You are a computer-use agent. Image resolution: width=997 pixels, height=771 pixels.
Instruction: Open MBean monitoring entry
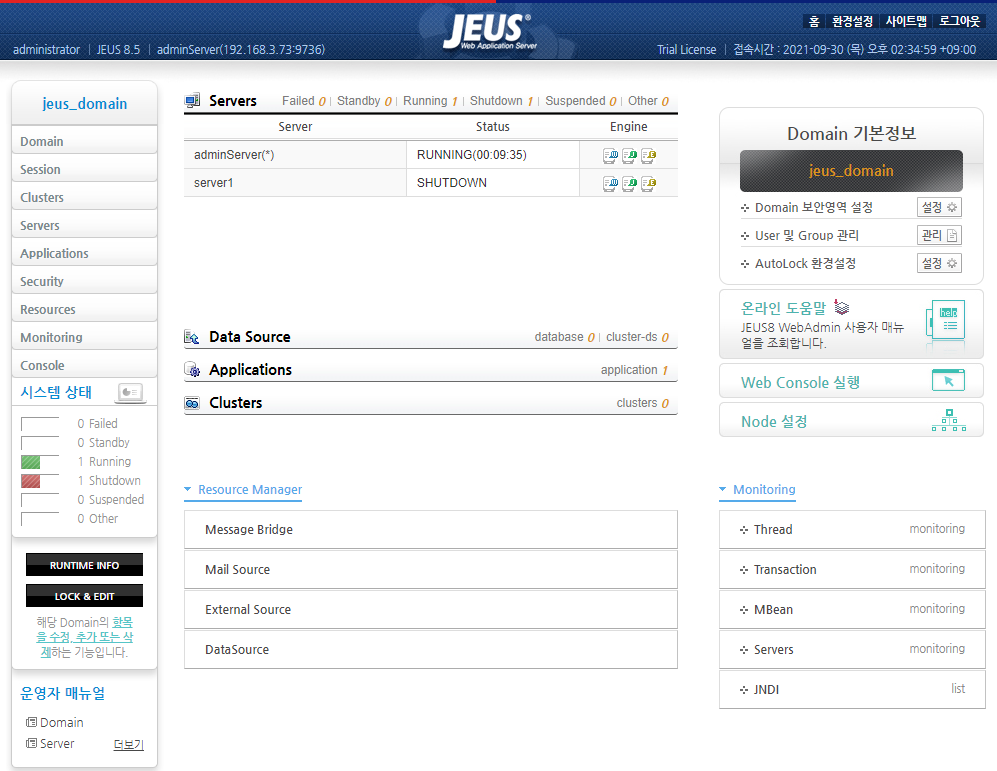click(x=852, y=610)
